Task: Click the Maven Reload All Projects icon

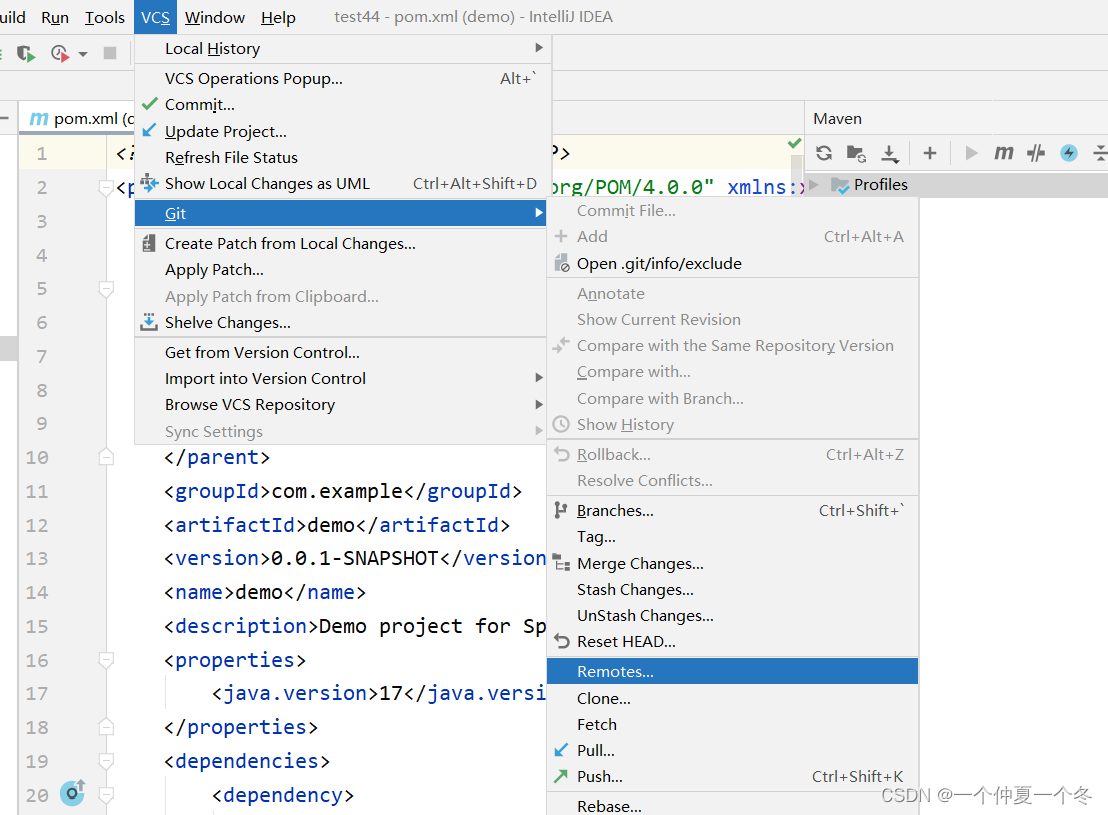Action: 823,153
